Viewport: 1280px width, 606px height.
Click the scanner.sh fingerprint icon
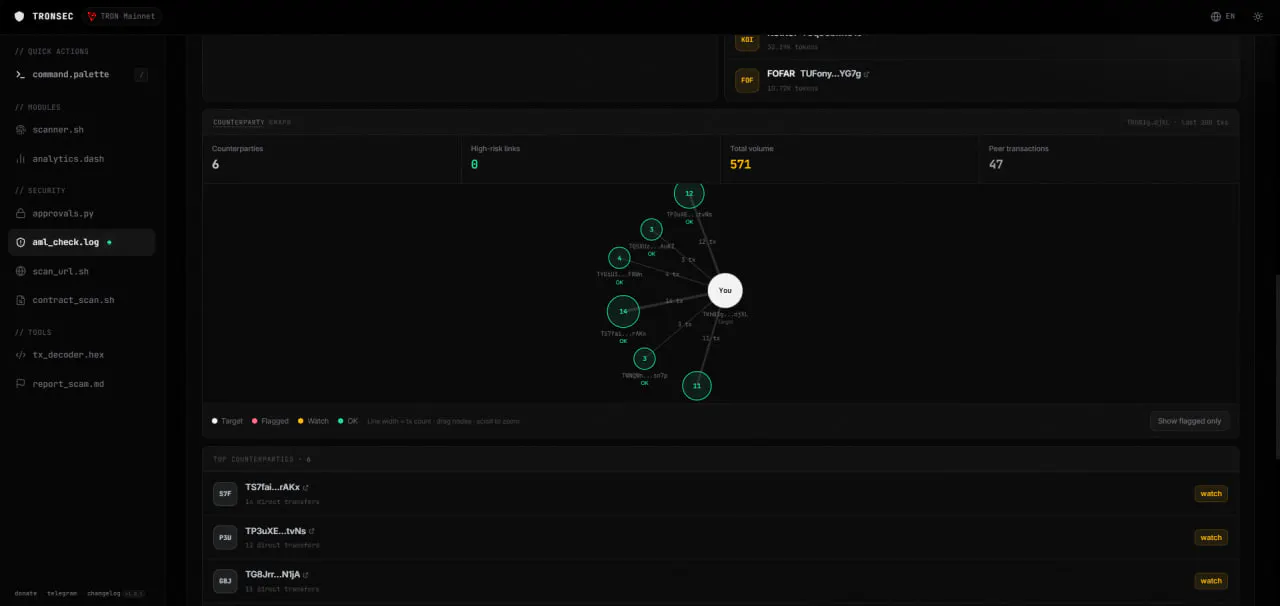click(x=21, y=130)
